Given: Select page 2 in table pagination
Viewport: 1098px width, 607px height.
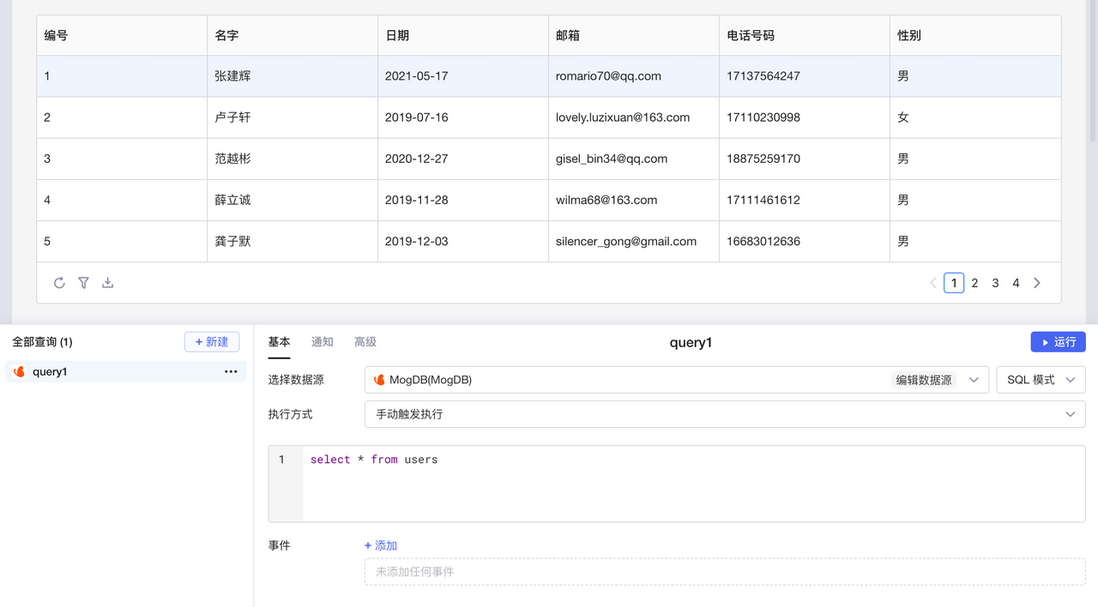Looking at the screenshot, I should (975, 283).
